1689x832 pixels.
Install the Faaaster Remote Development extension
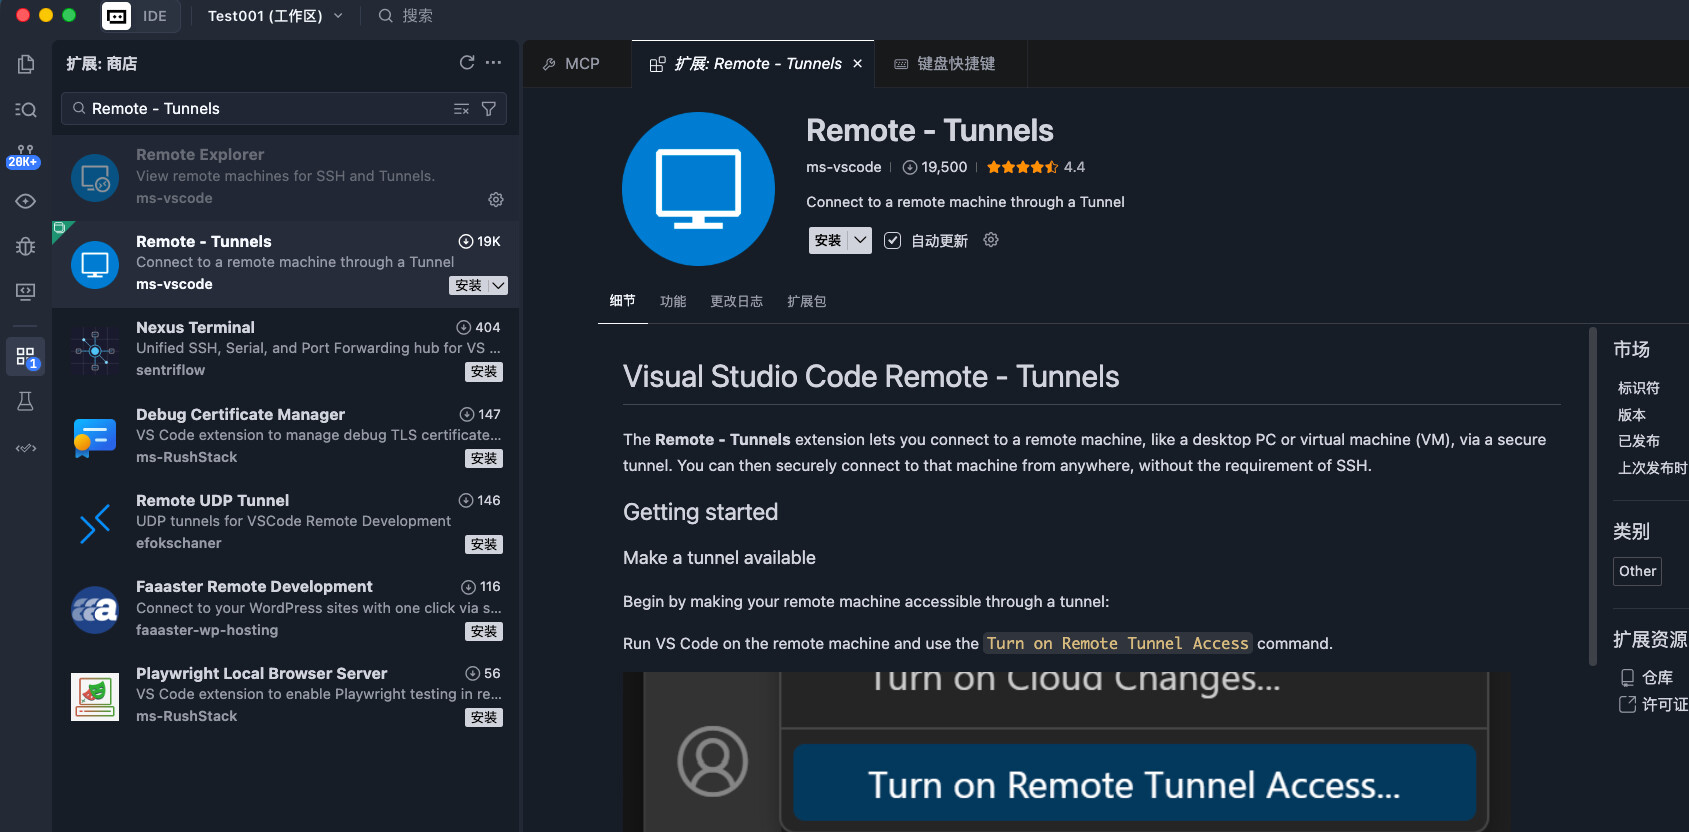484,632
